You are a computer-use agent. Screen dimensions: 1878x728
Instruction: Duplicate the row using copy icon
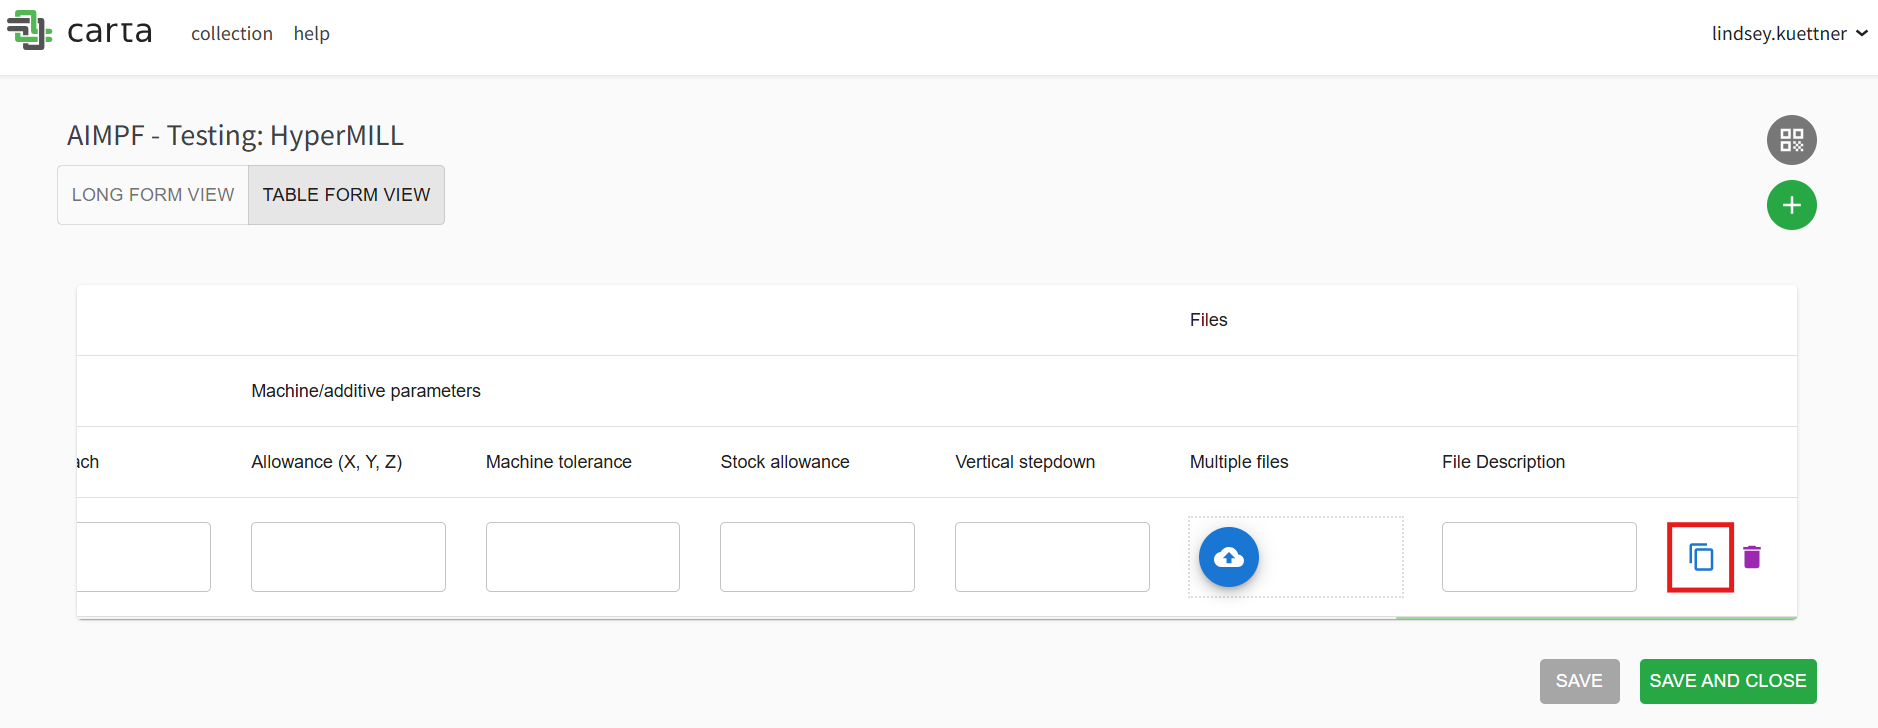pyautogui.click(x=1700, y=557)
